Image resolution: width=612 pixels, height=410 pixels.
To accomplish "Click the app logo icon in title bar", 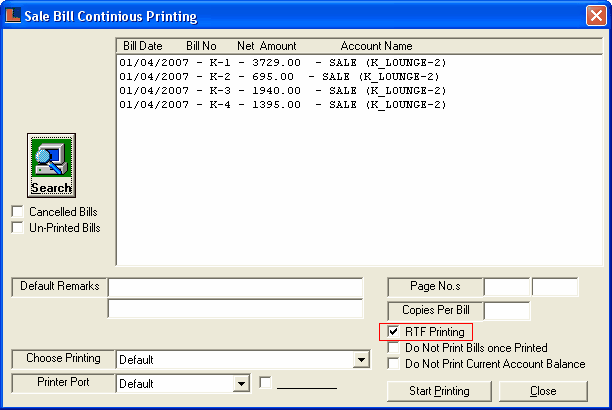I will click(12, 15).
